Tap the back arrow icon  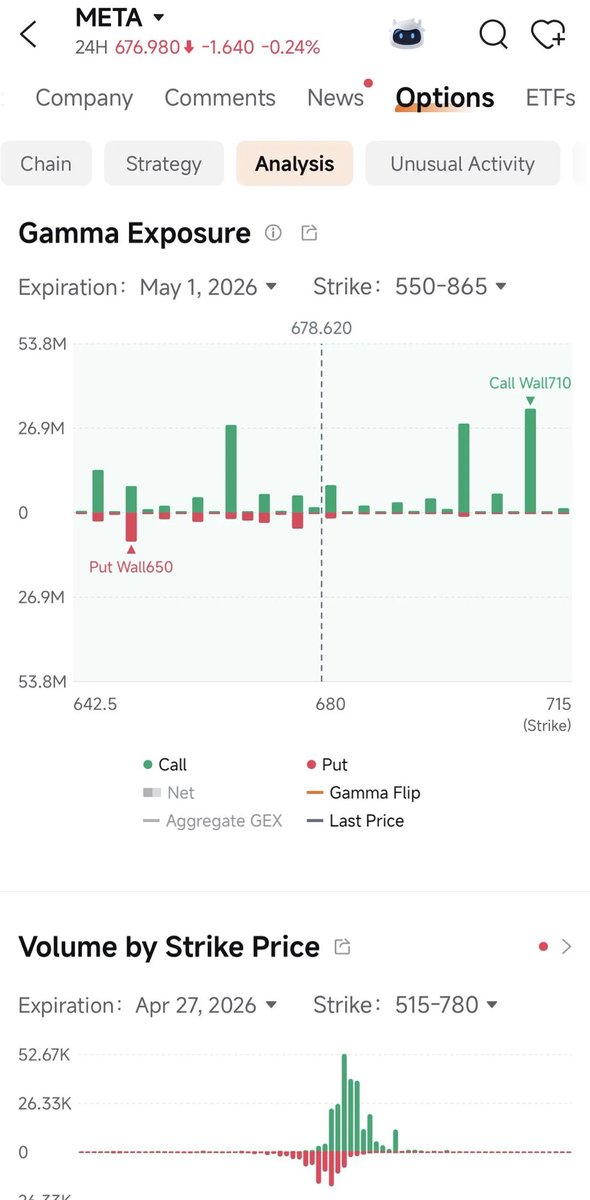(28, 34)
